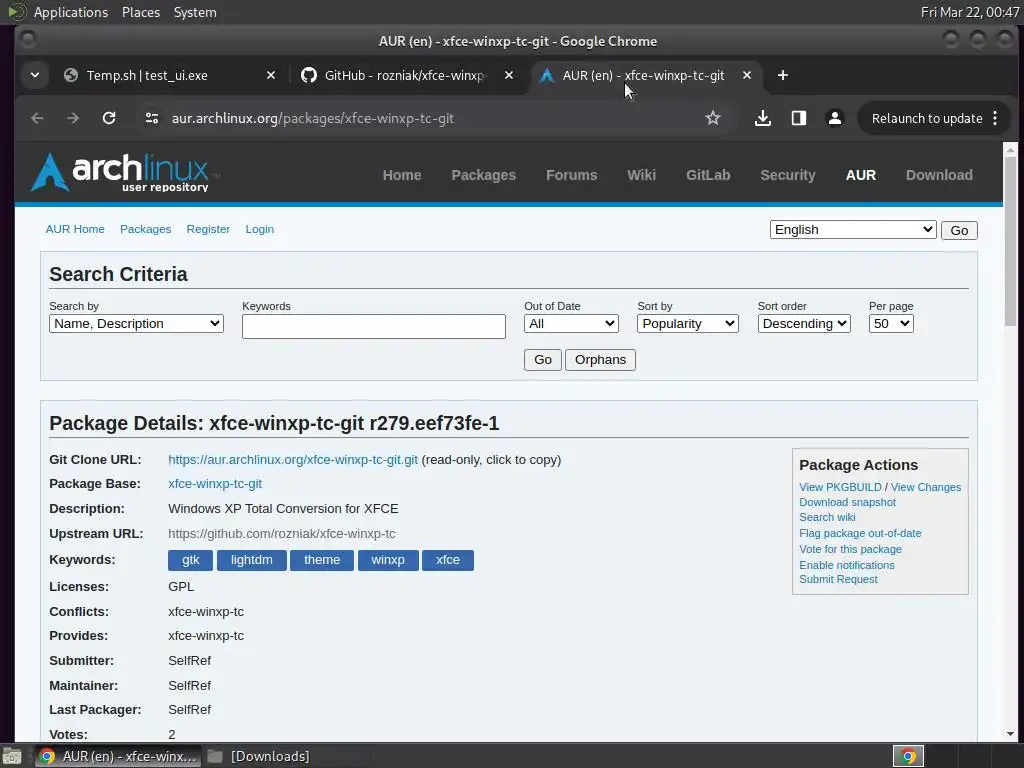Viewport: 1024px width, 768px height.
Task: Expand the Per page dropdown
Action: [x=891, y=324]
